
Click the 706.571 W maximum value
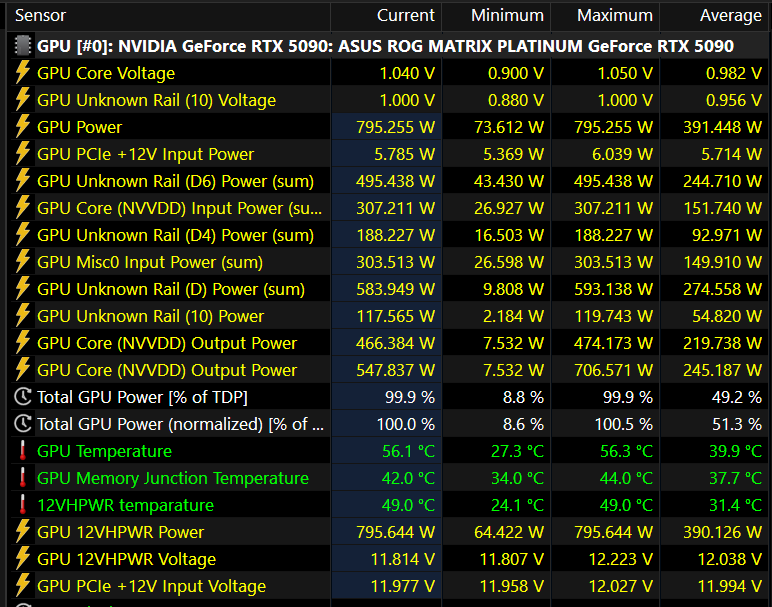tap(613, 370)
